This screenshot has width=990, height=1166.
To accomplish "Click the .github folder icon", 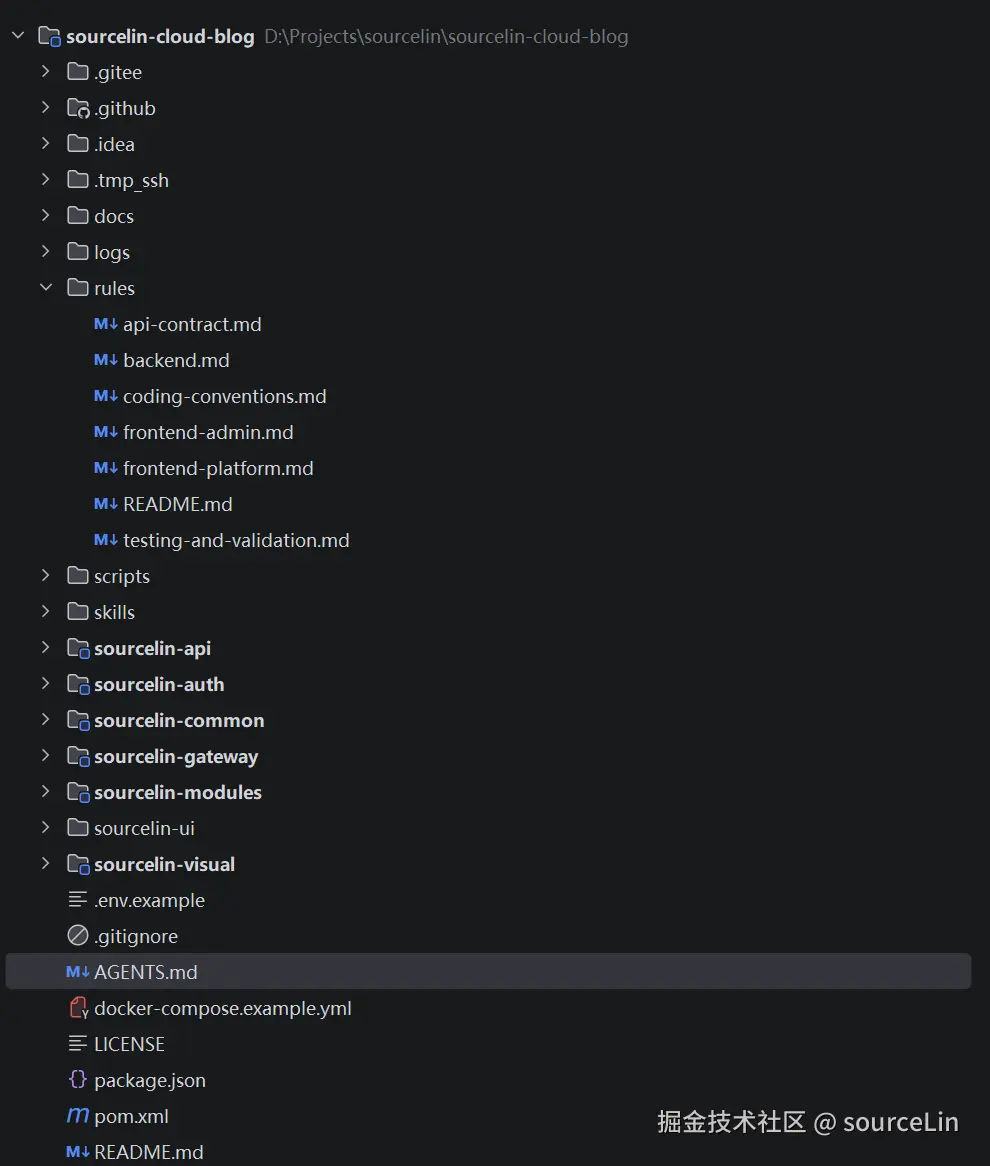I will tap(78, 109).
